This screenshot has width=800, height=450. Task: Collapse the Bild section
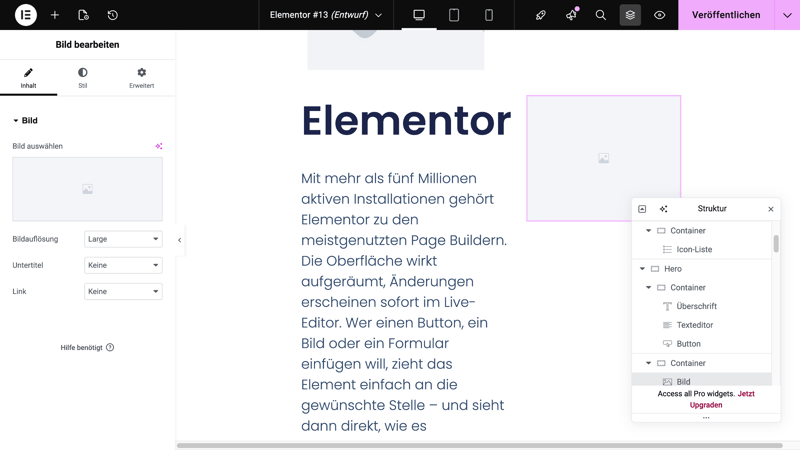(x=25, y=120)
